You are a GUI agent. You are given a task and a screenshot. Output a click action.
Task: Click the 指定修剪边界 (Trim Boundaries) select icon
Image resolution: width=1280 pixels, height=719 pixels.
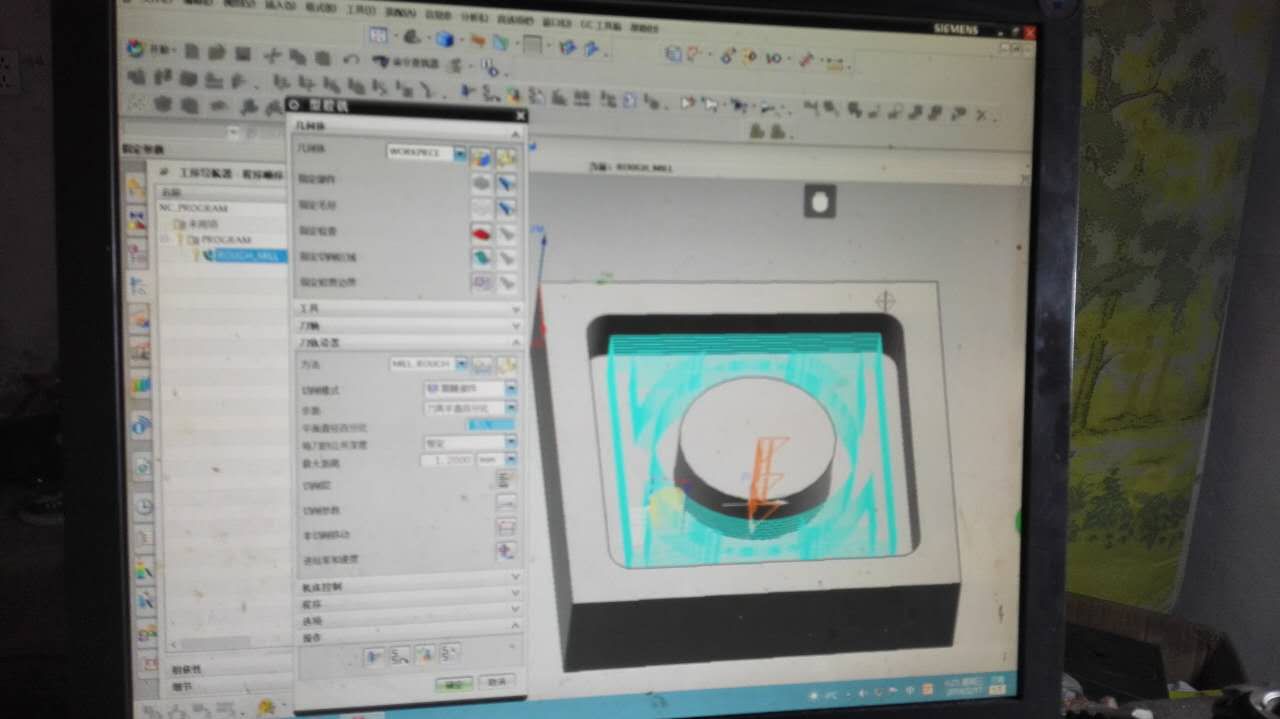click(482, 284)
